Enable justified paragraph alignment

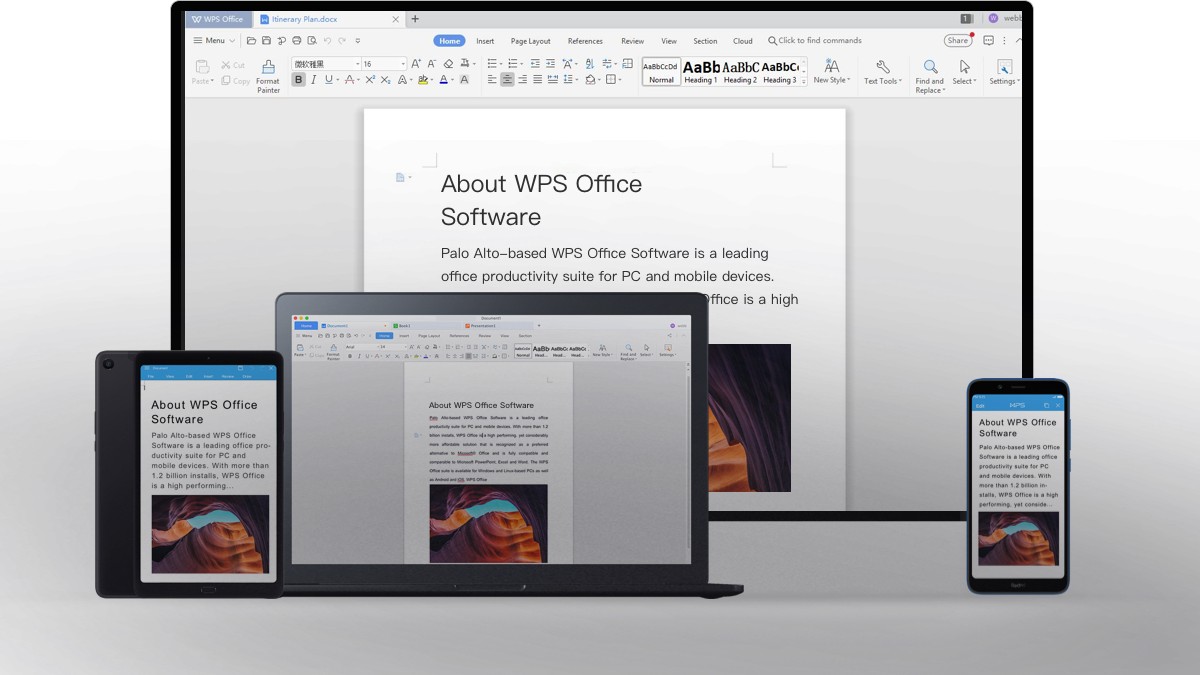[536, 79]
